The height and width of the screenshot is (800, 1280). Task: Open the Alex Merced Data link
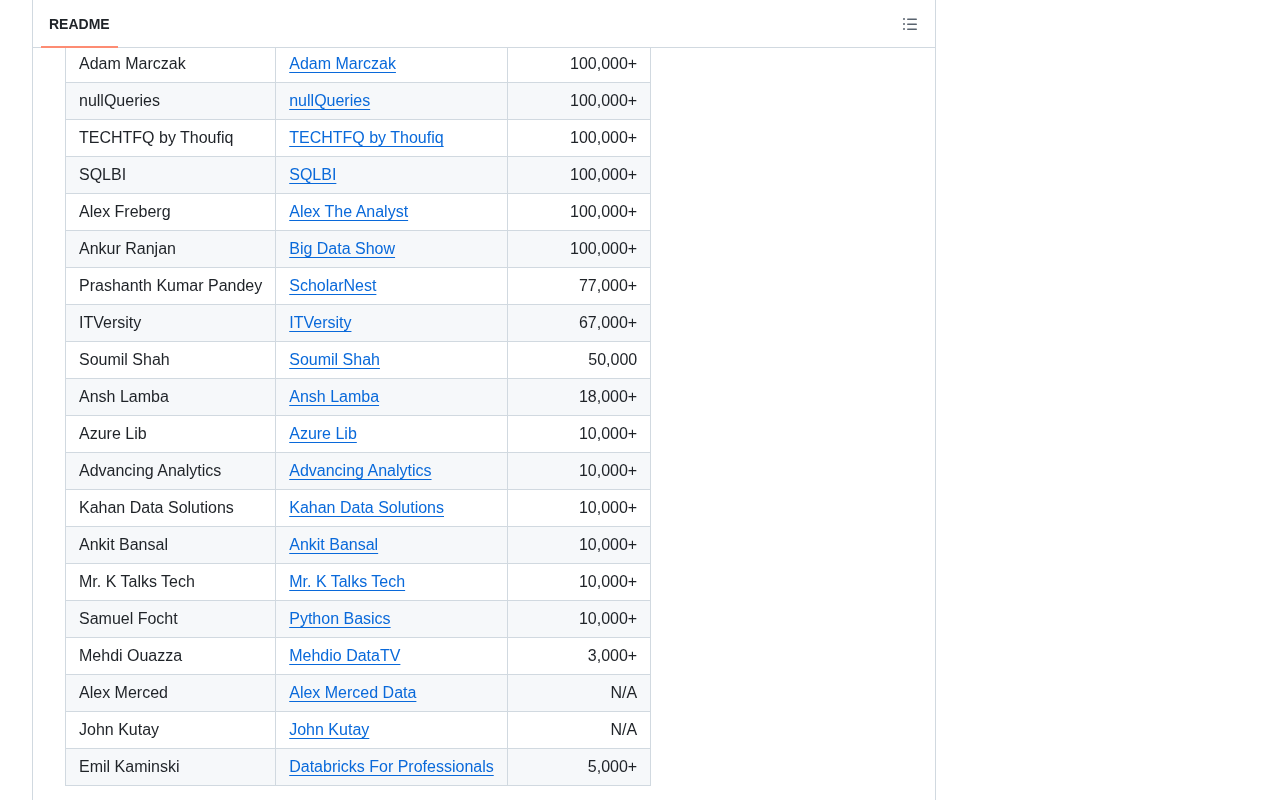tap(352, 693)
